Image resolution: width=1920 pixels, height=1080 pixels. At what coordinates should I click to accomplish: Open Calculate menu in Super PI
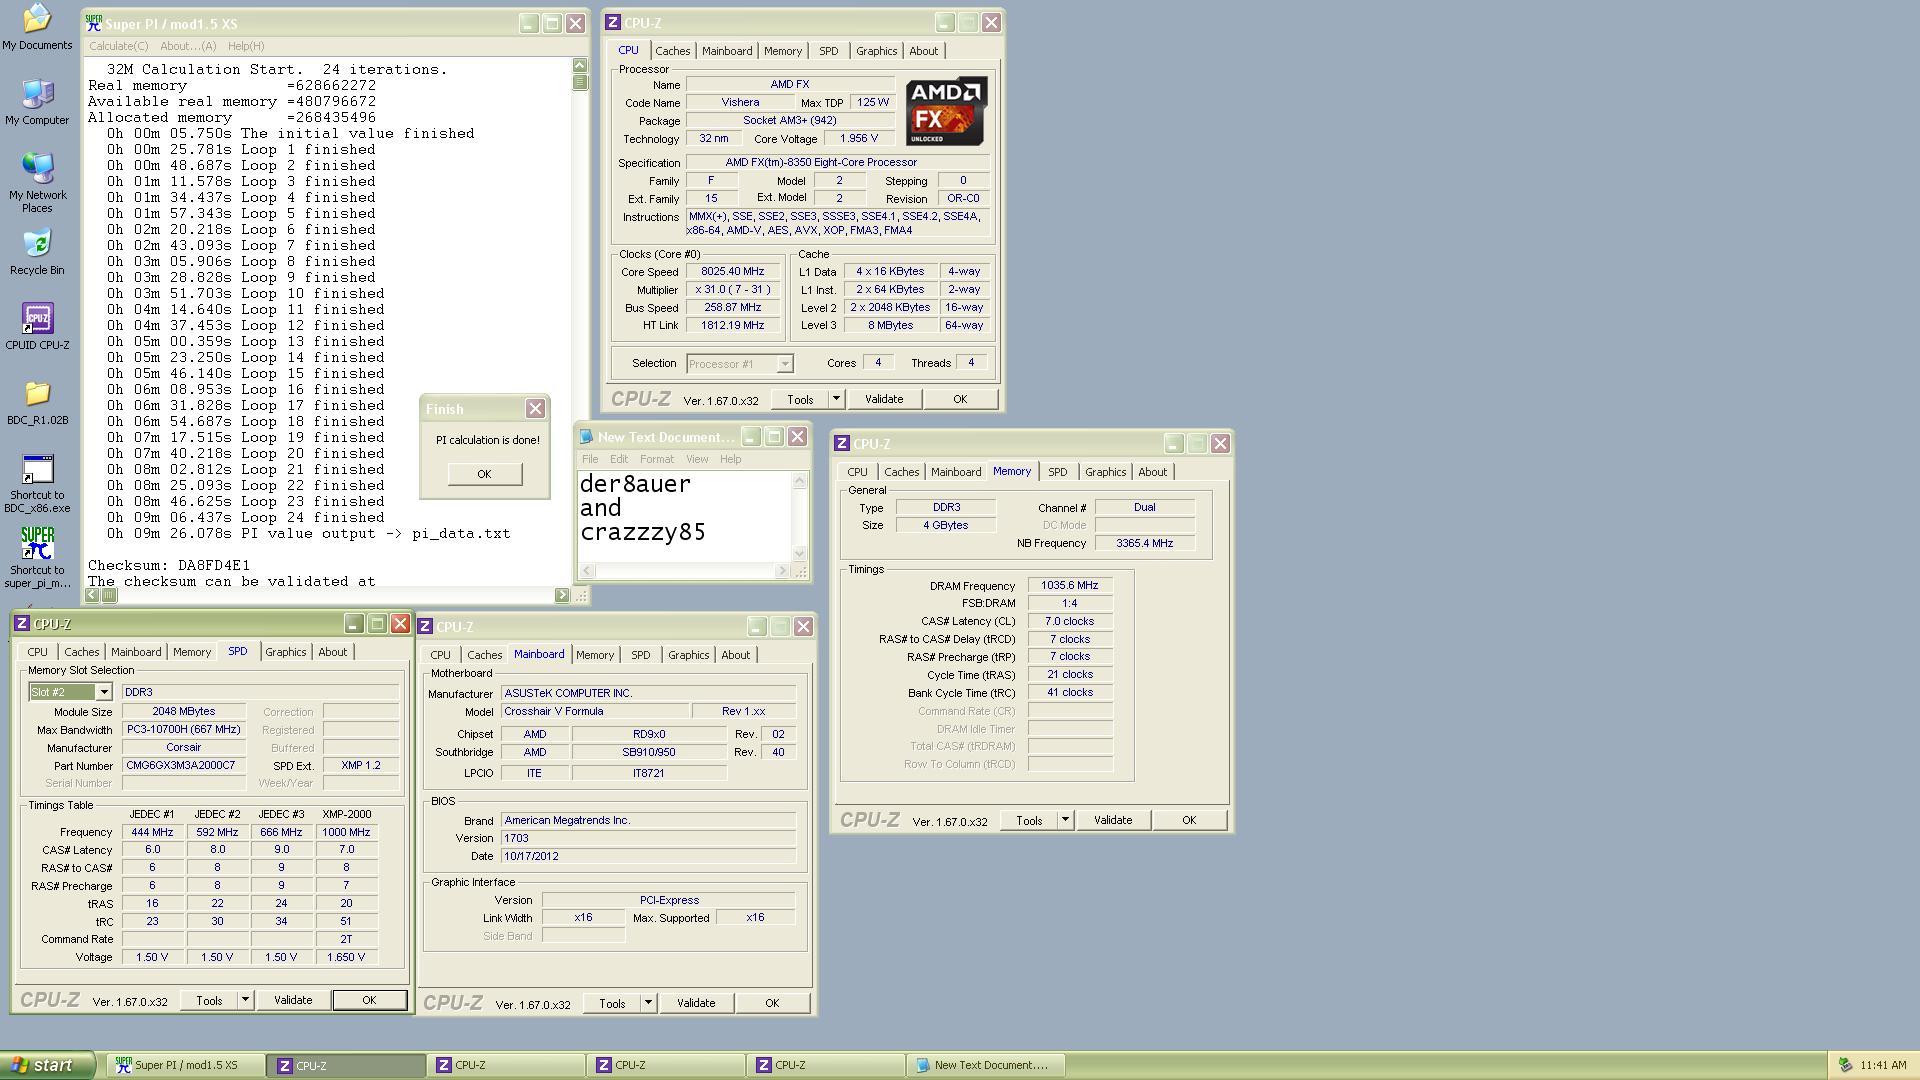tap(118, 46)
